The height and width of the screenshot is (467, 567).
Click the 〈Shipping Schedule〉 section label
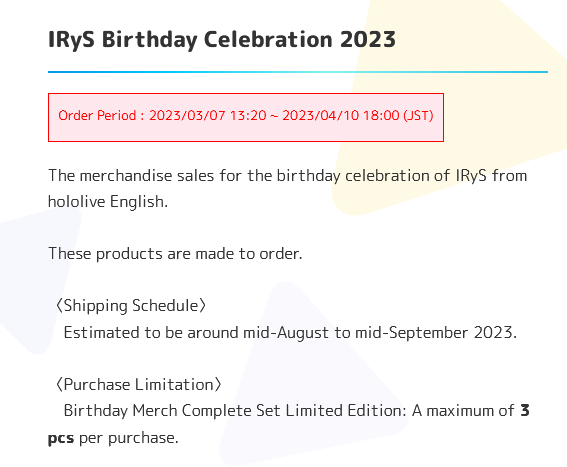pyautogui.click(x=131, y=306)
